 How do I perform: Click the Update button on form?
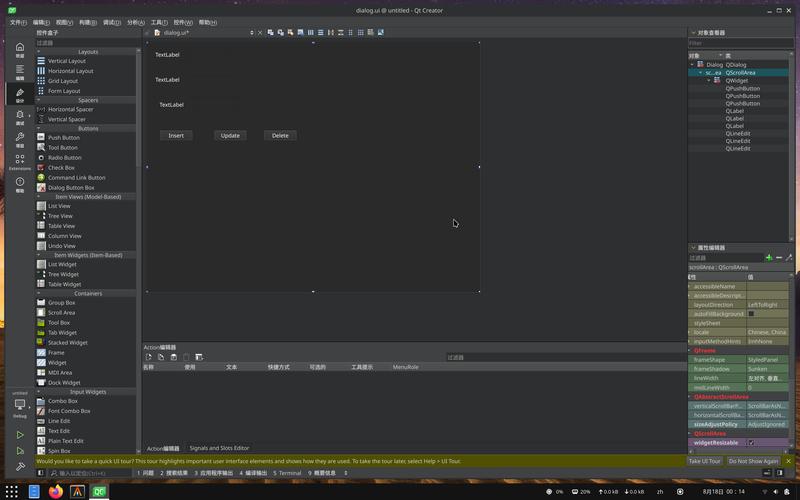(230, 136)
